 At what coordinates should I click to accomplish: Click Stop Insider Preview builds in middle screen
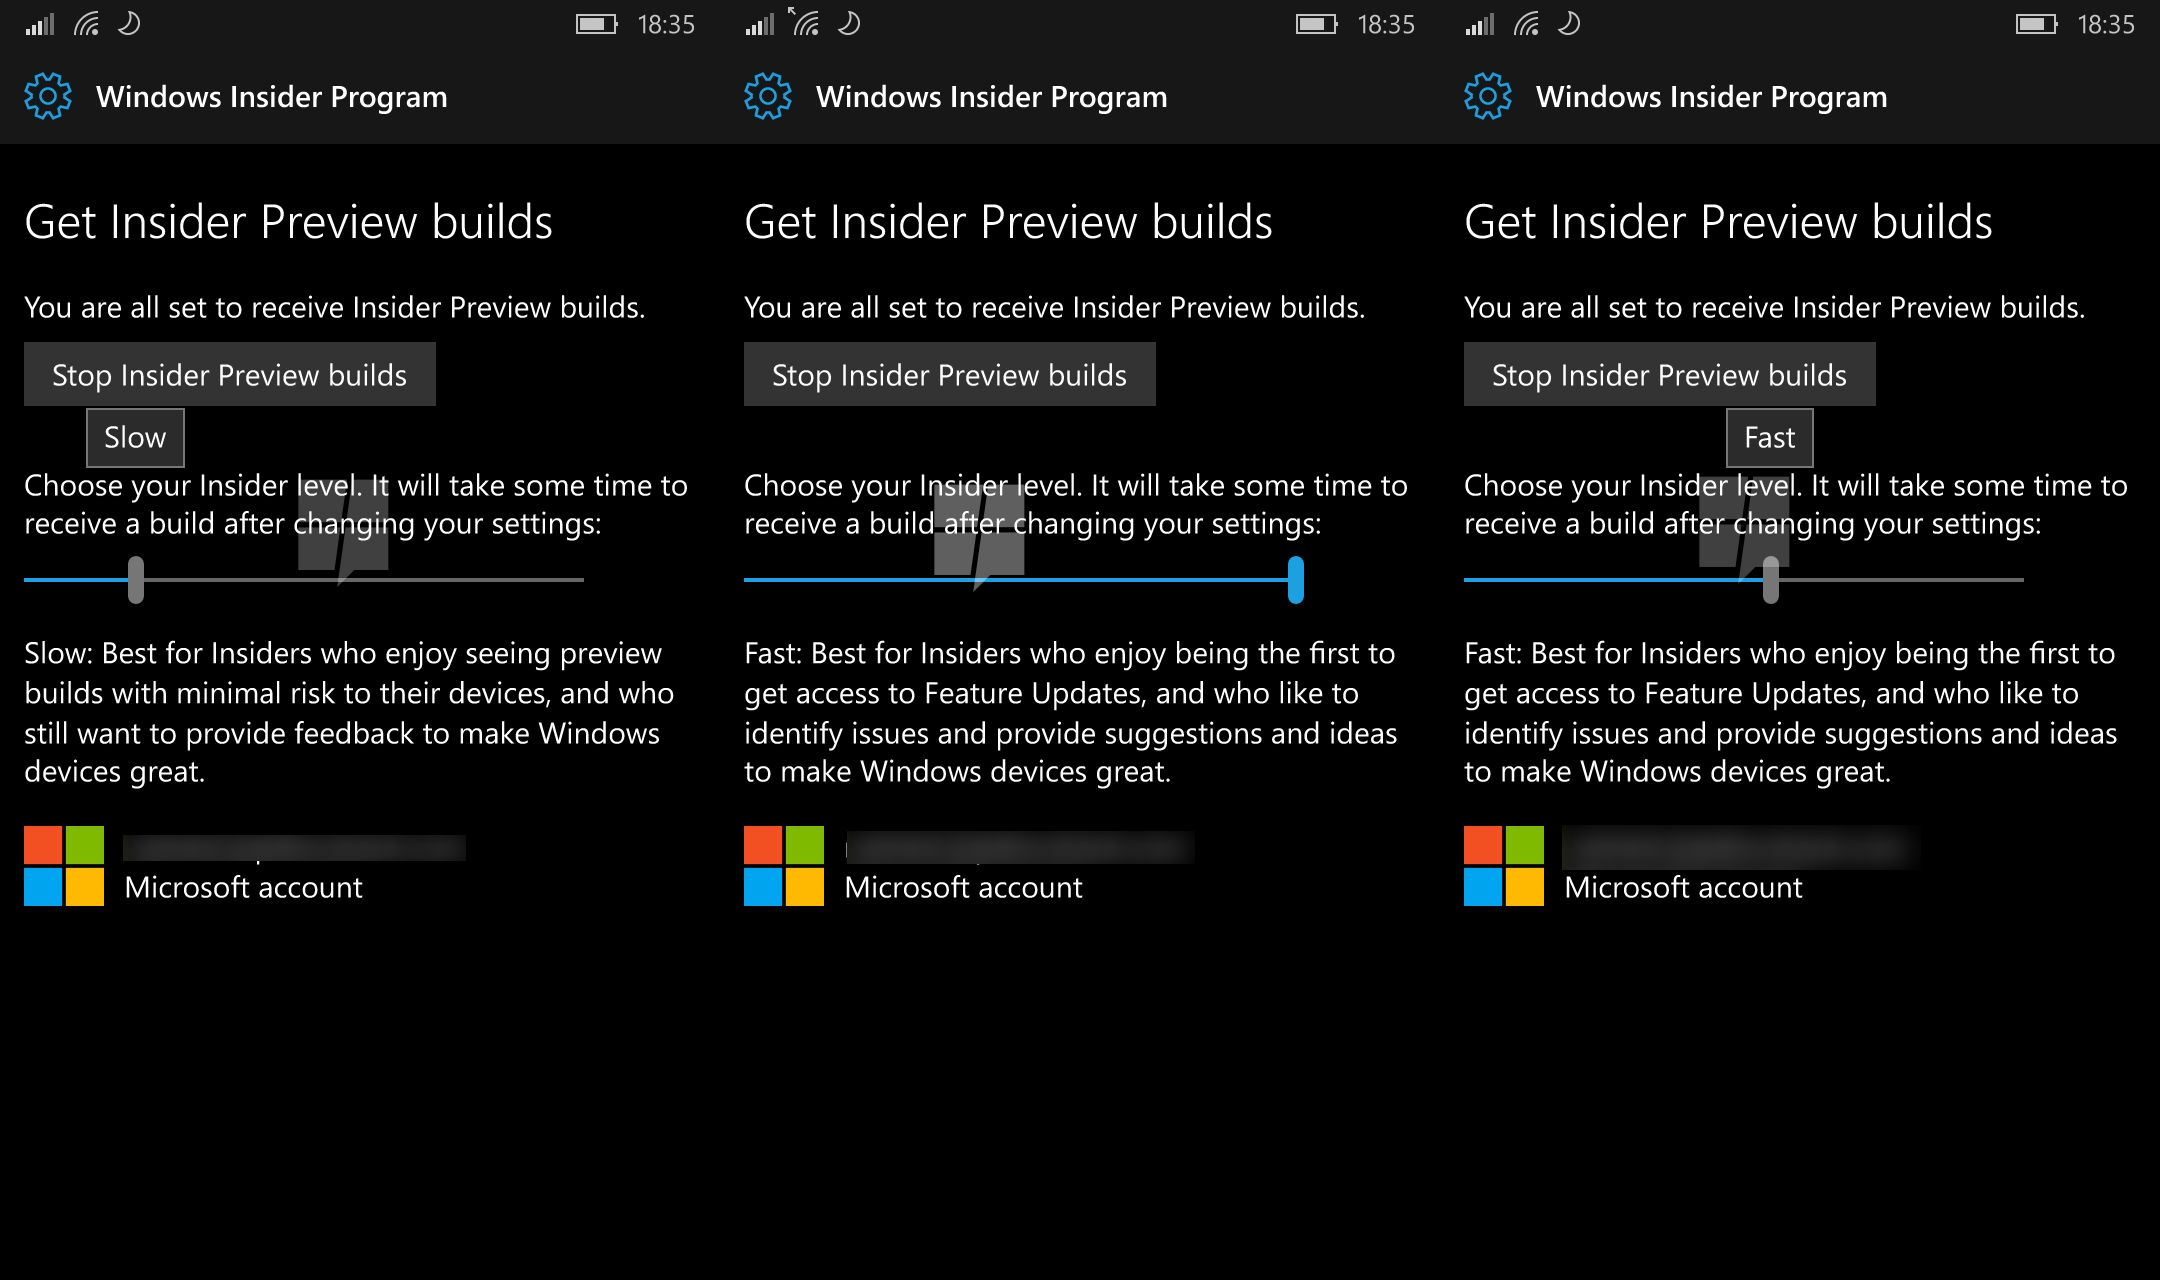(950, 374)
